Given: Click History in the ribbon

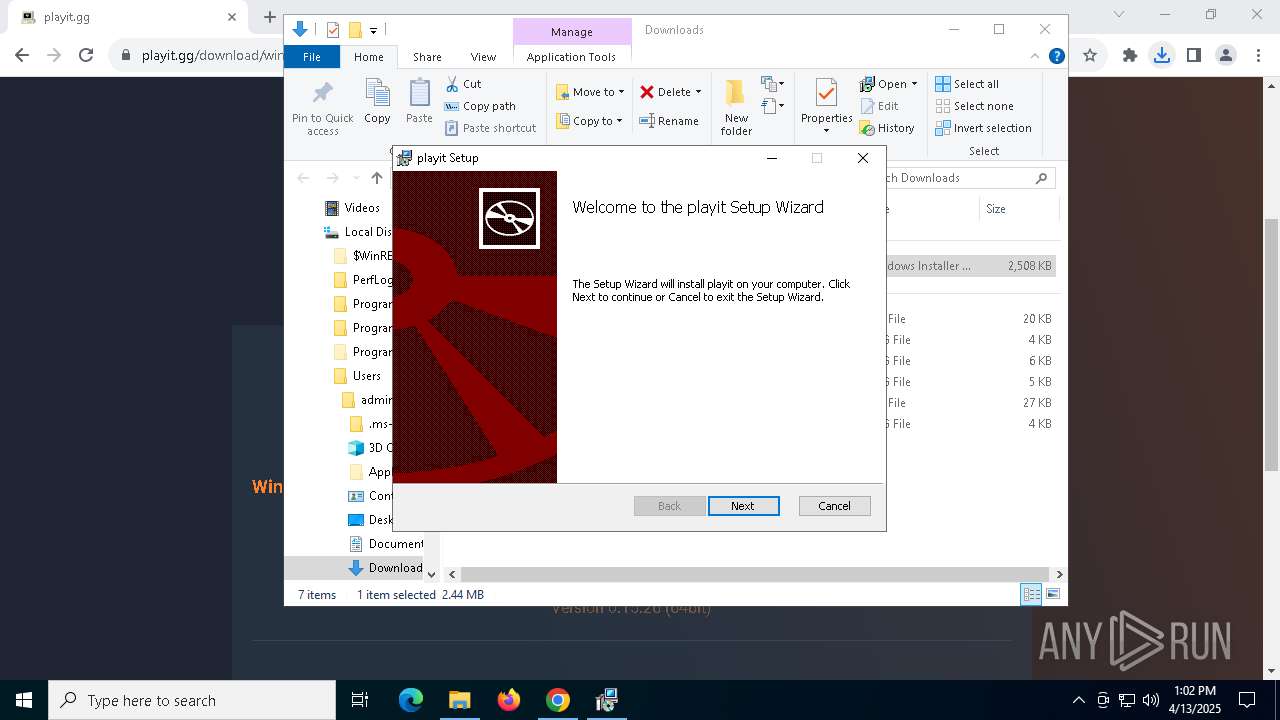Looking at the screenshot, I should pyautogui.click(x=887, y=128).
